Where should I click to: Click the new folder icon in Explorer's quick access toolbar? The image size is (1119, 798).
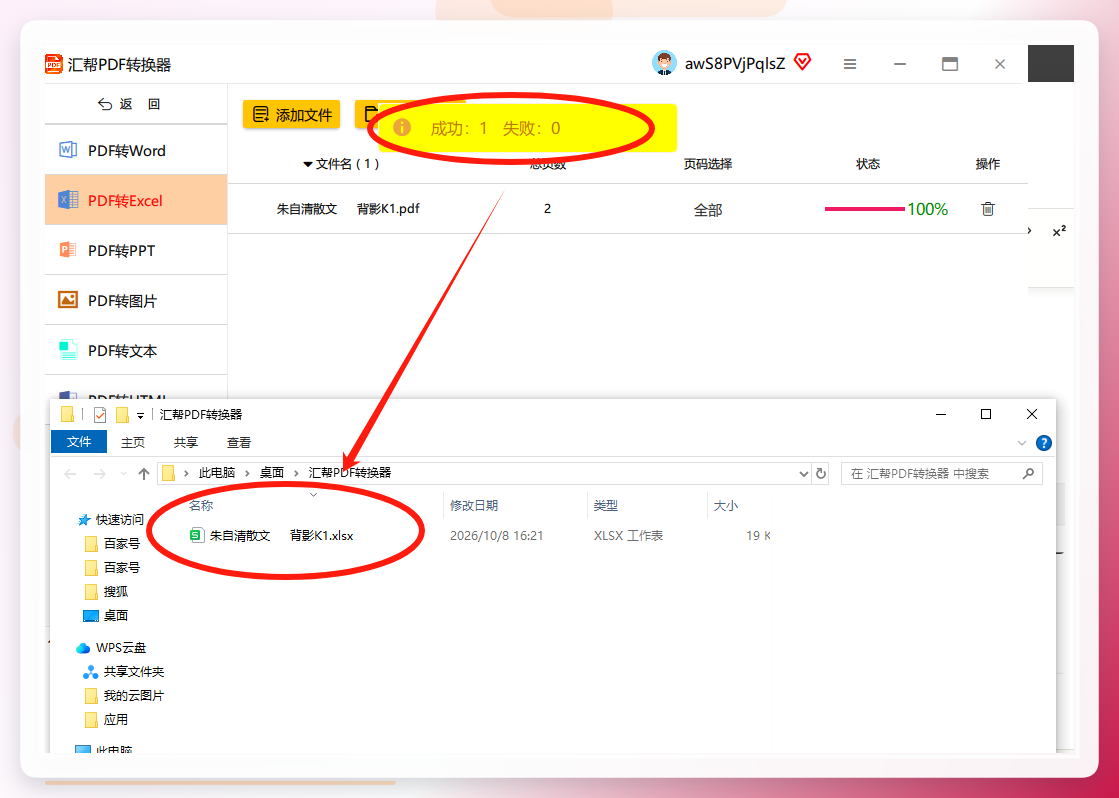(122, 415)
